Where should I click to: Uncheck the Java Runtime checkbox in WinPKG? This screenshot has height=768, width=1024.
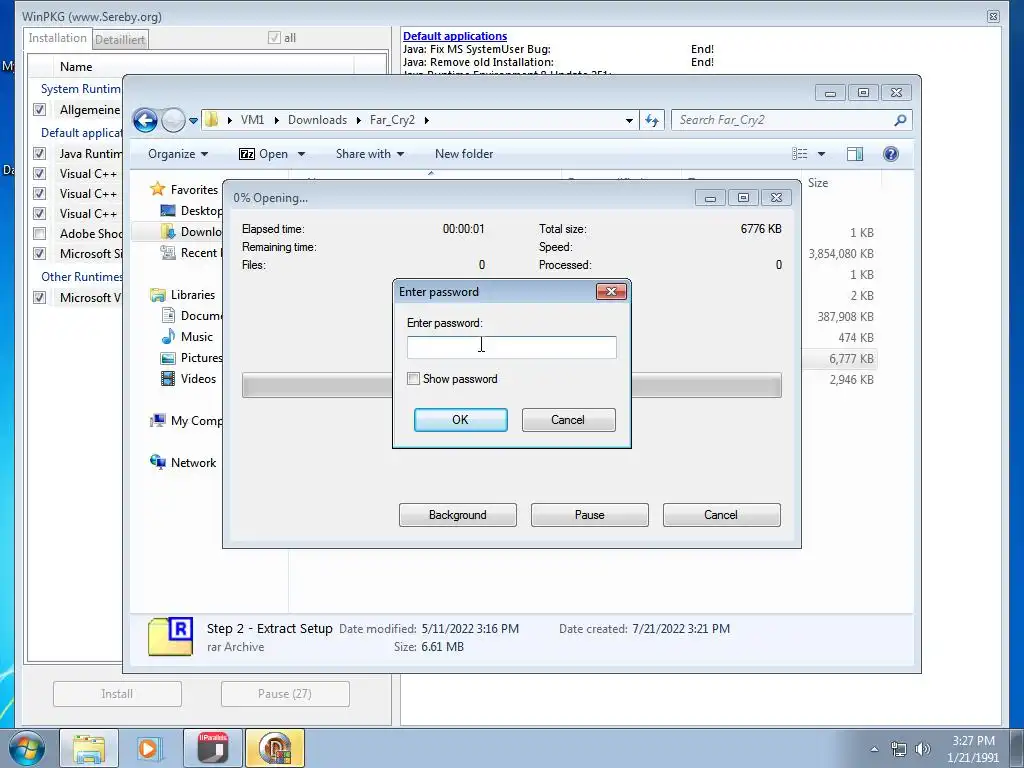[39, 153]
